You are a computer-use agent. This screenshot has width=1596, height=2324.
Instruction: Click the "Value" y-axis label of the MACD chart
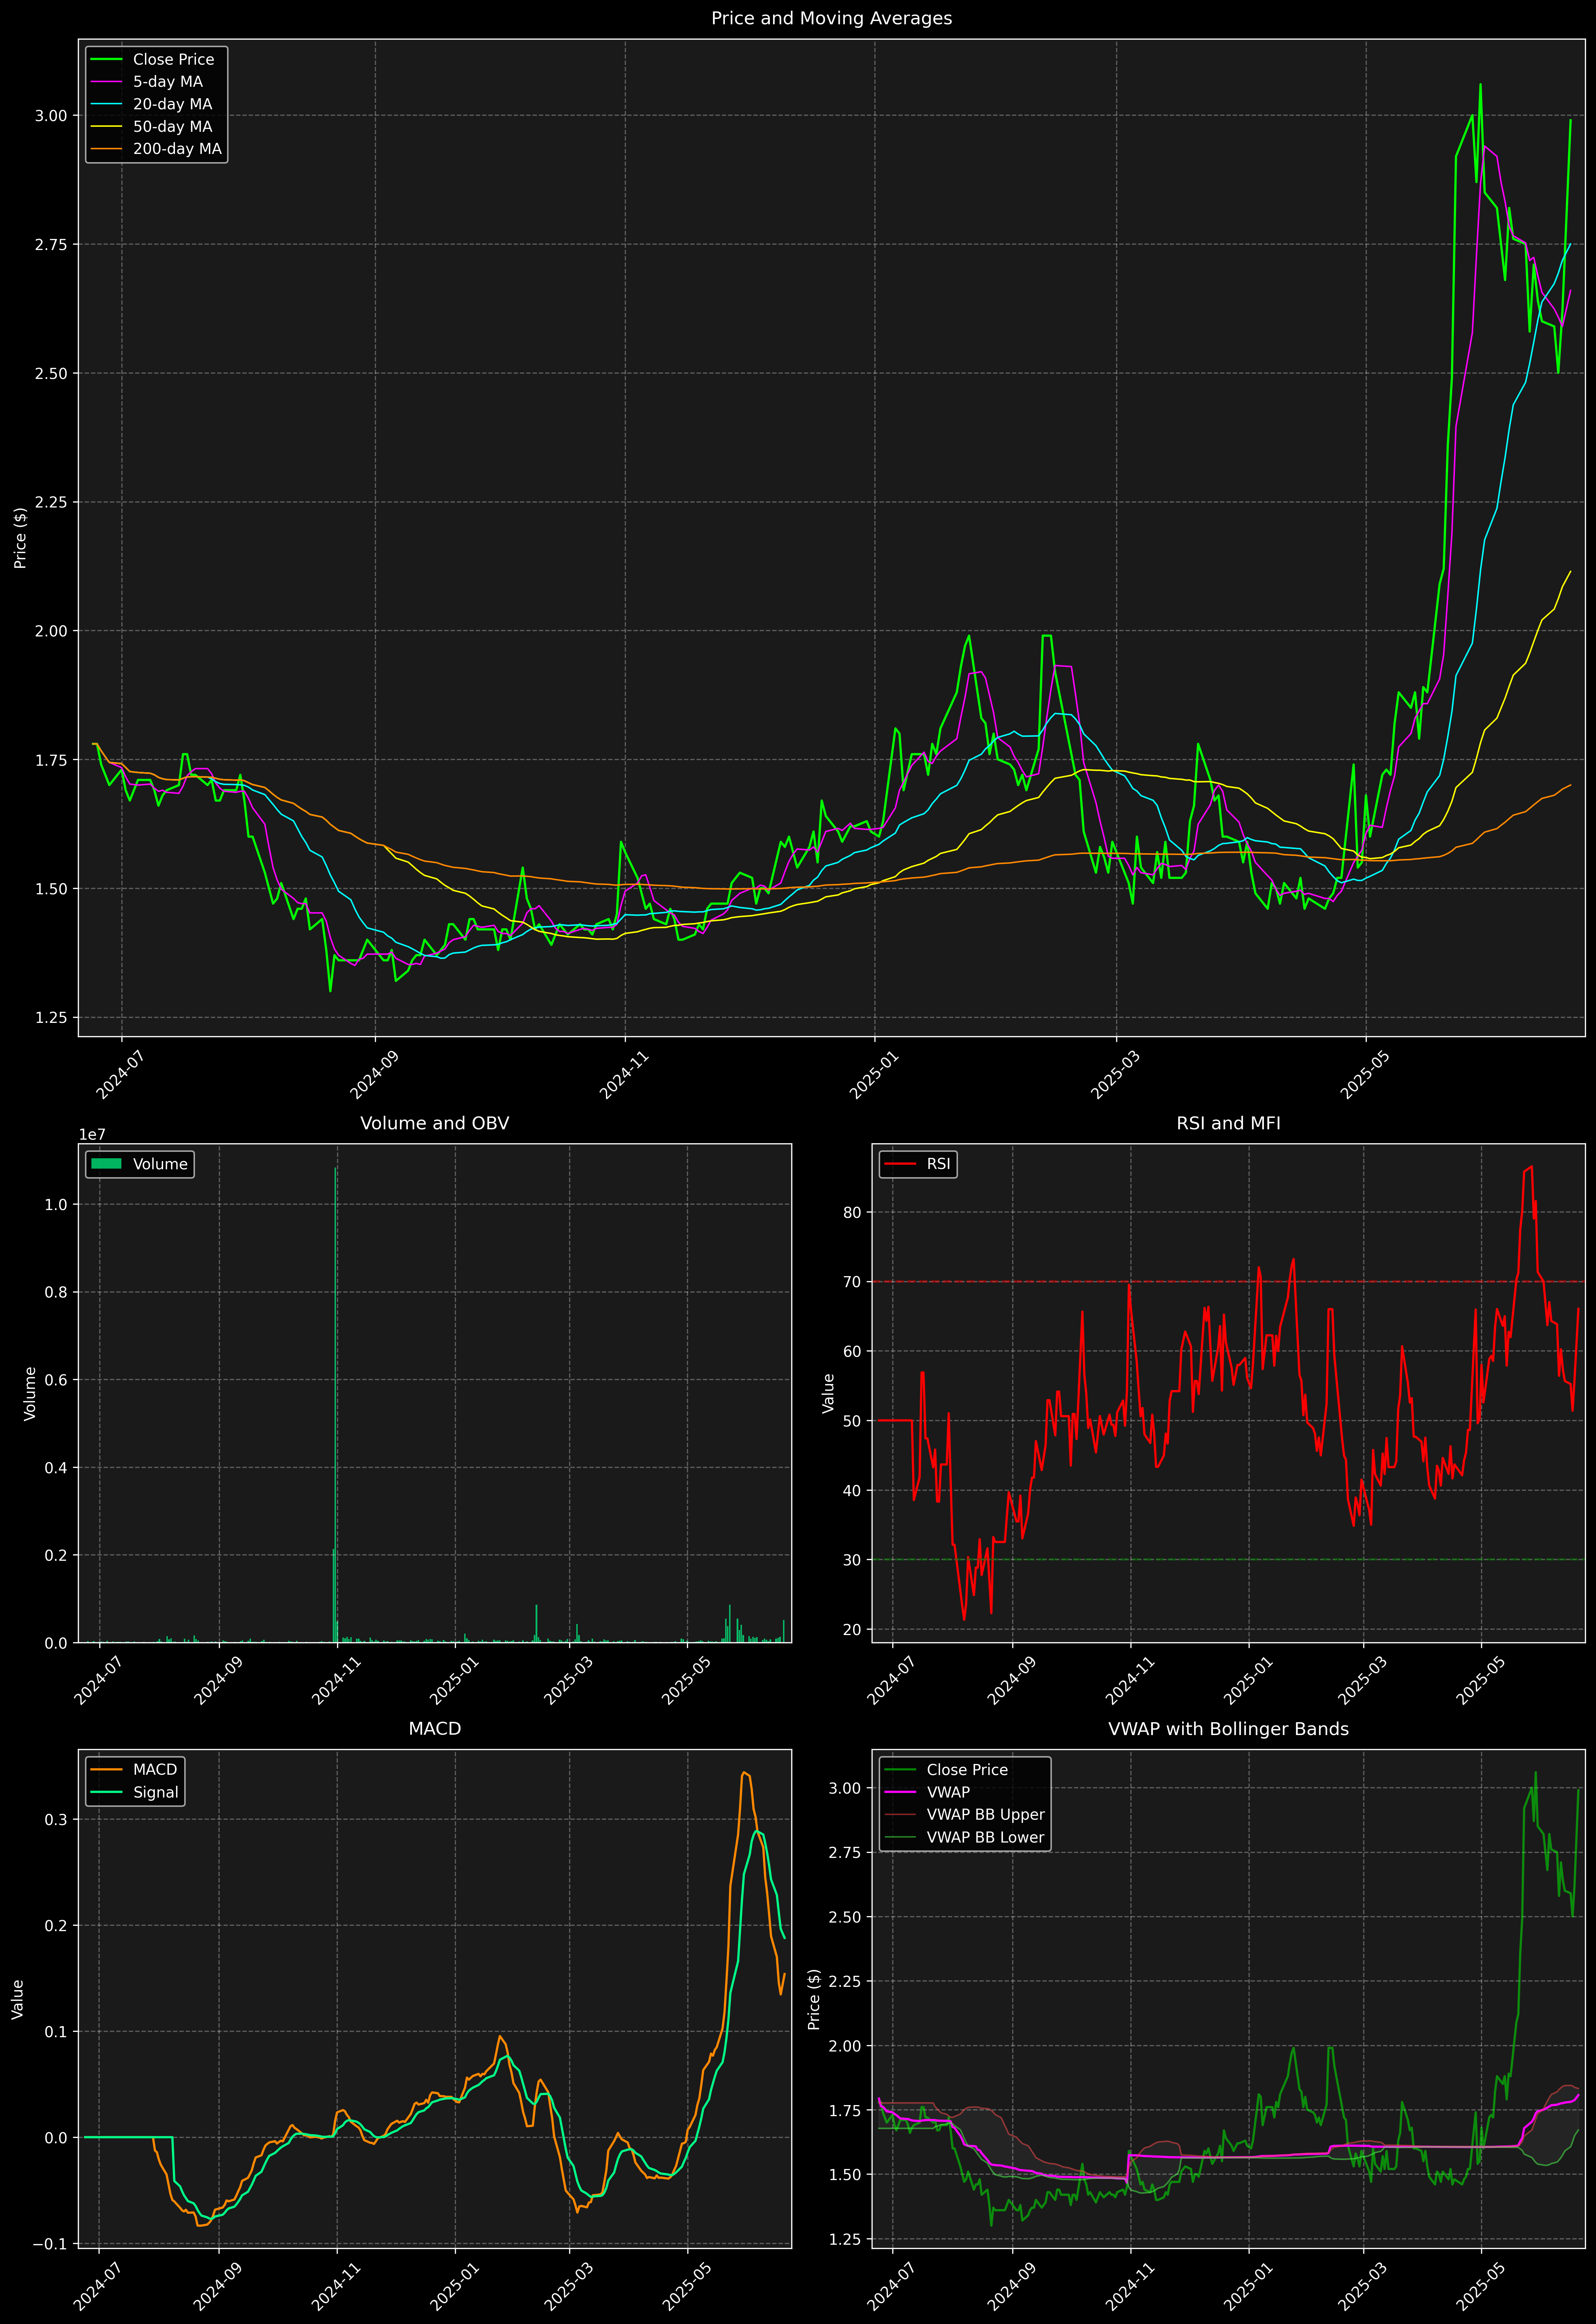click(x=18, y=1999)
